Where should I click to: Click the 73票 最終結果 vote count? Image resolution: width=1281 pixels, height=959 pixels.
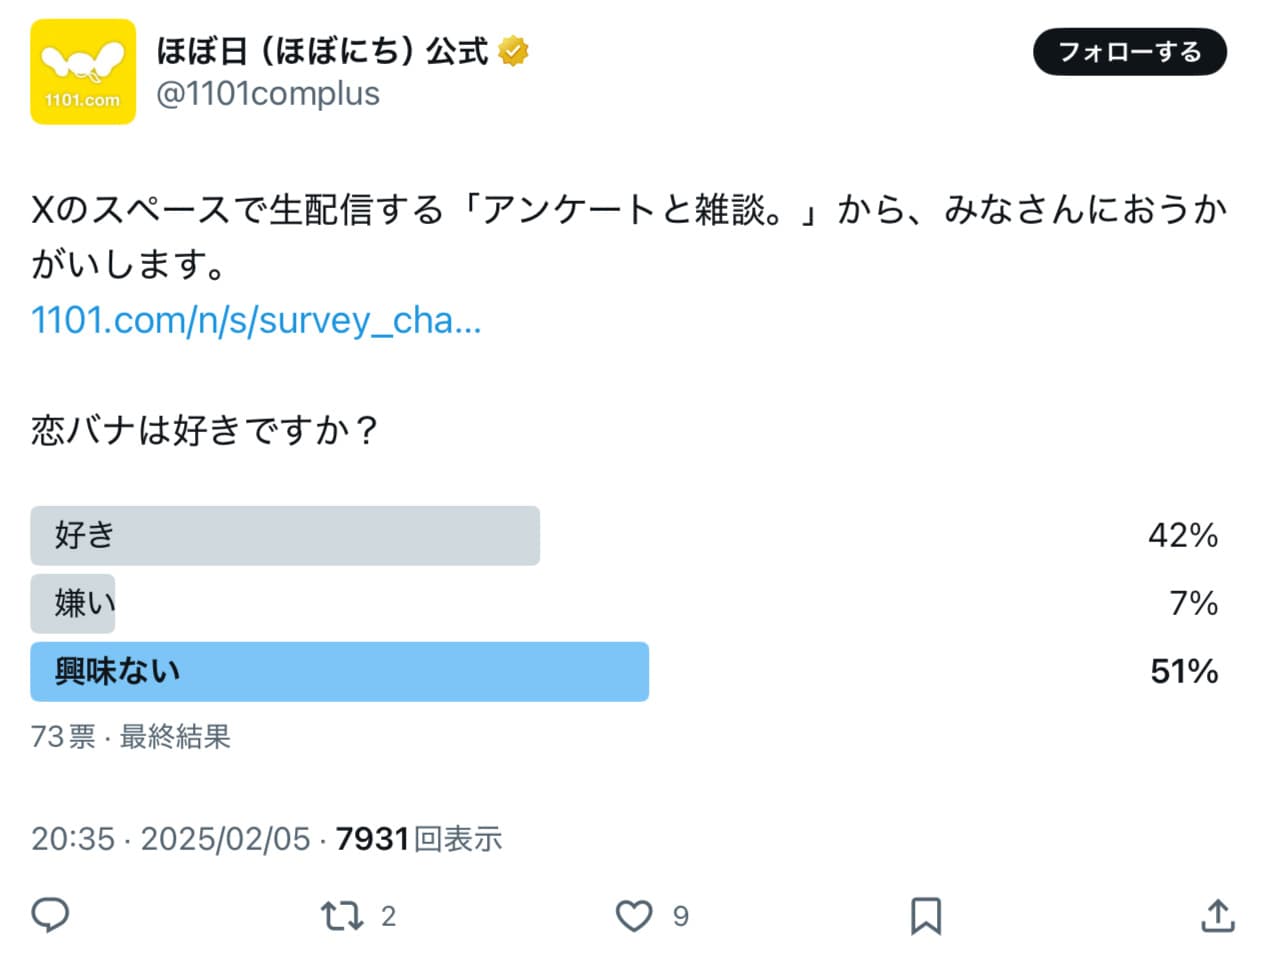131,737
